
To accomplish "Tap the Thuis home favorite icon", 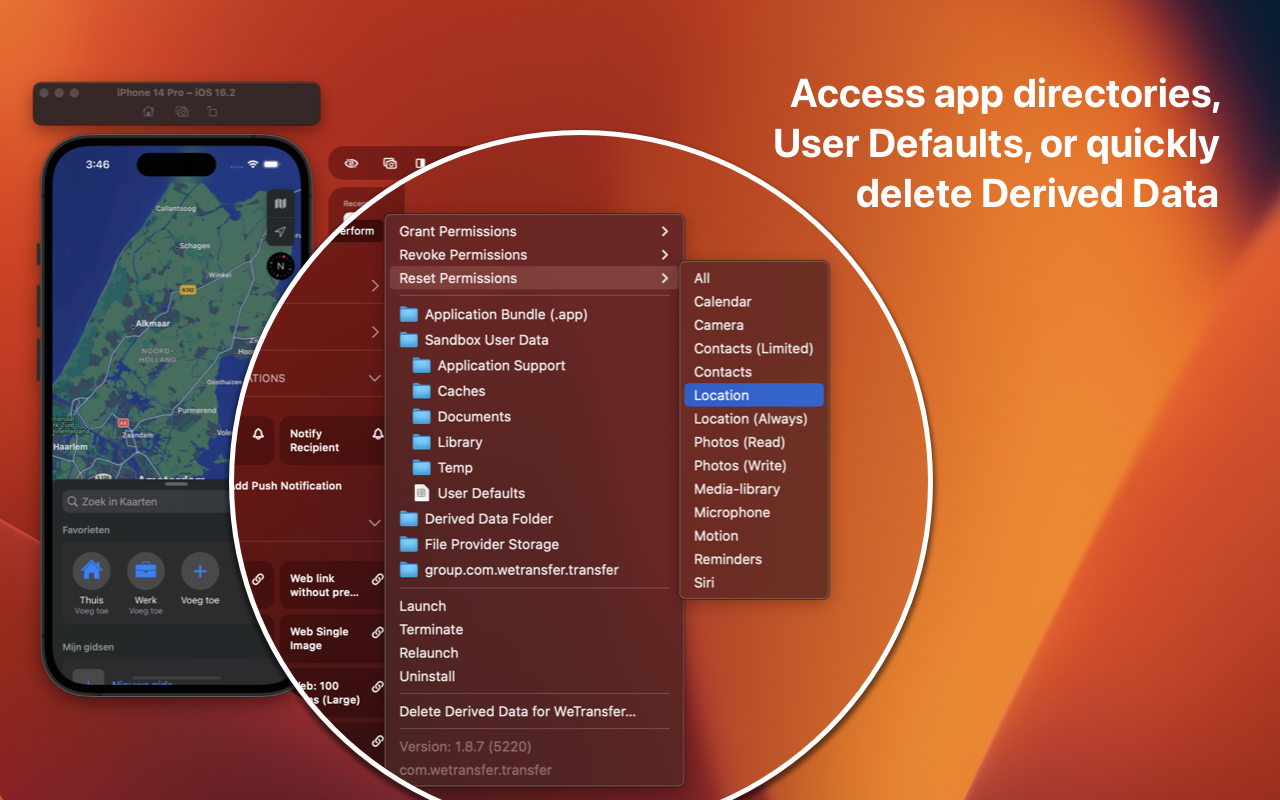I will (91, 571).
